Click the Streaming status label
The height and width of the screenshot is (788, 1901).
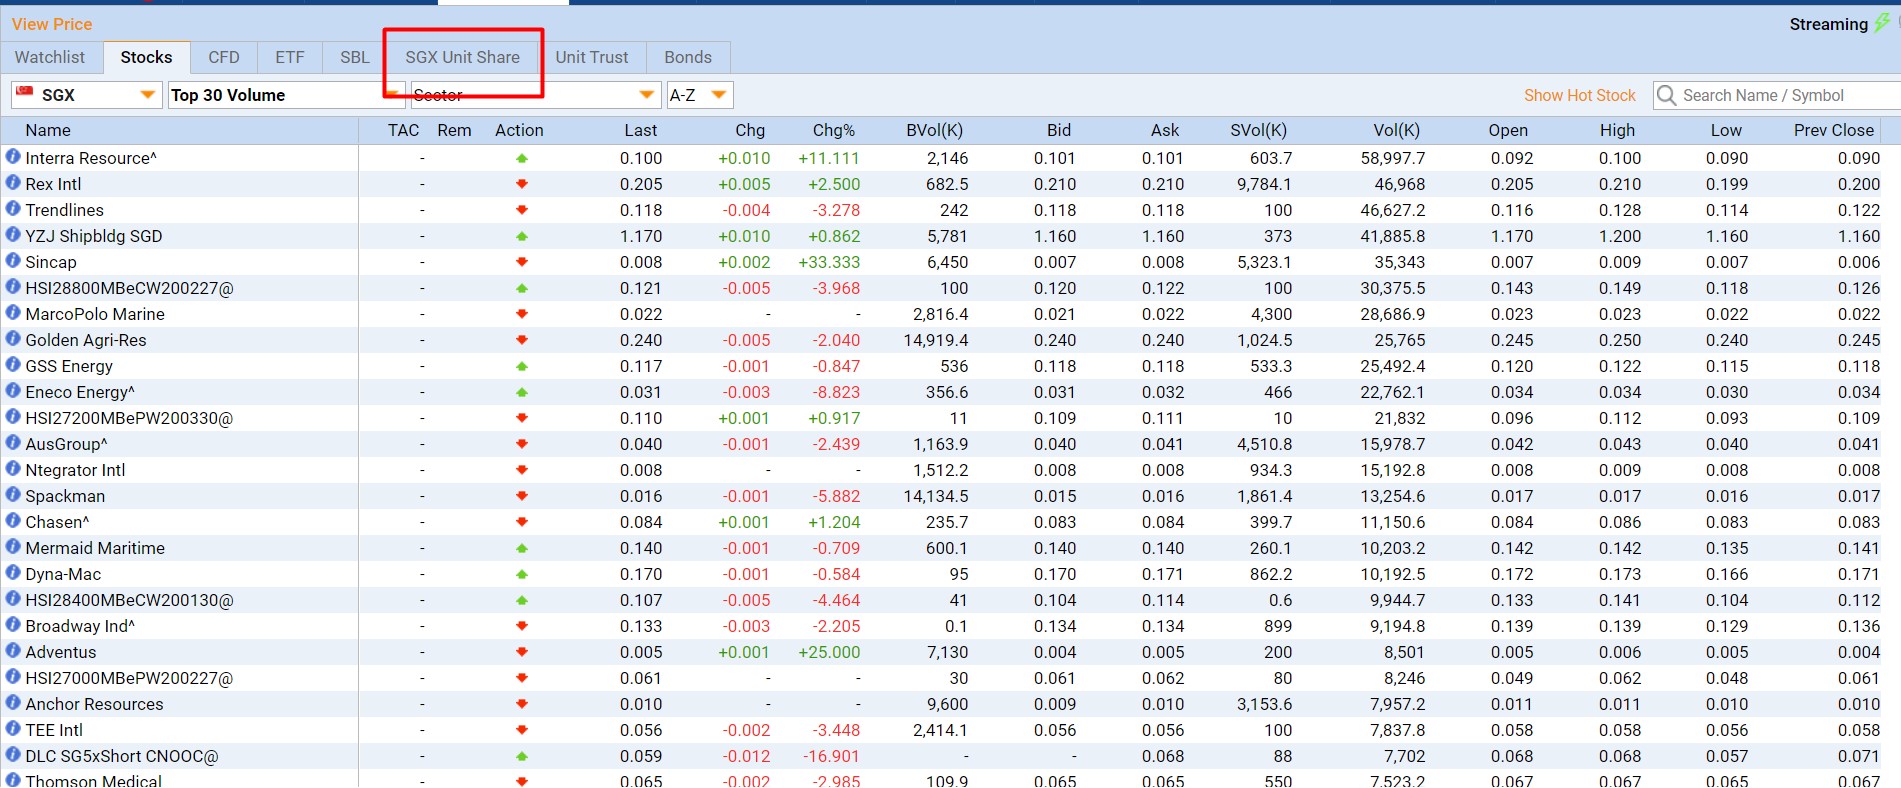[x=1828, y=23]
